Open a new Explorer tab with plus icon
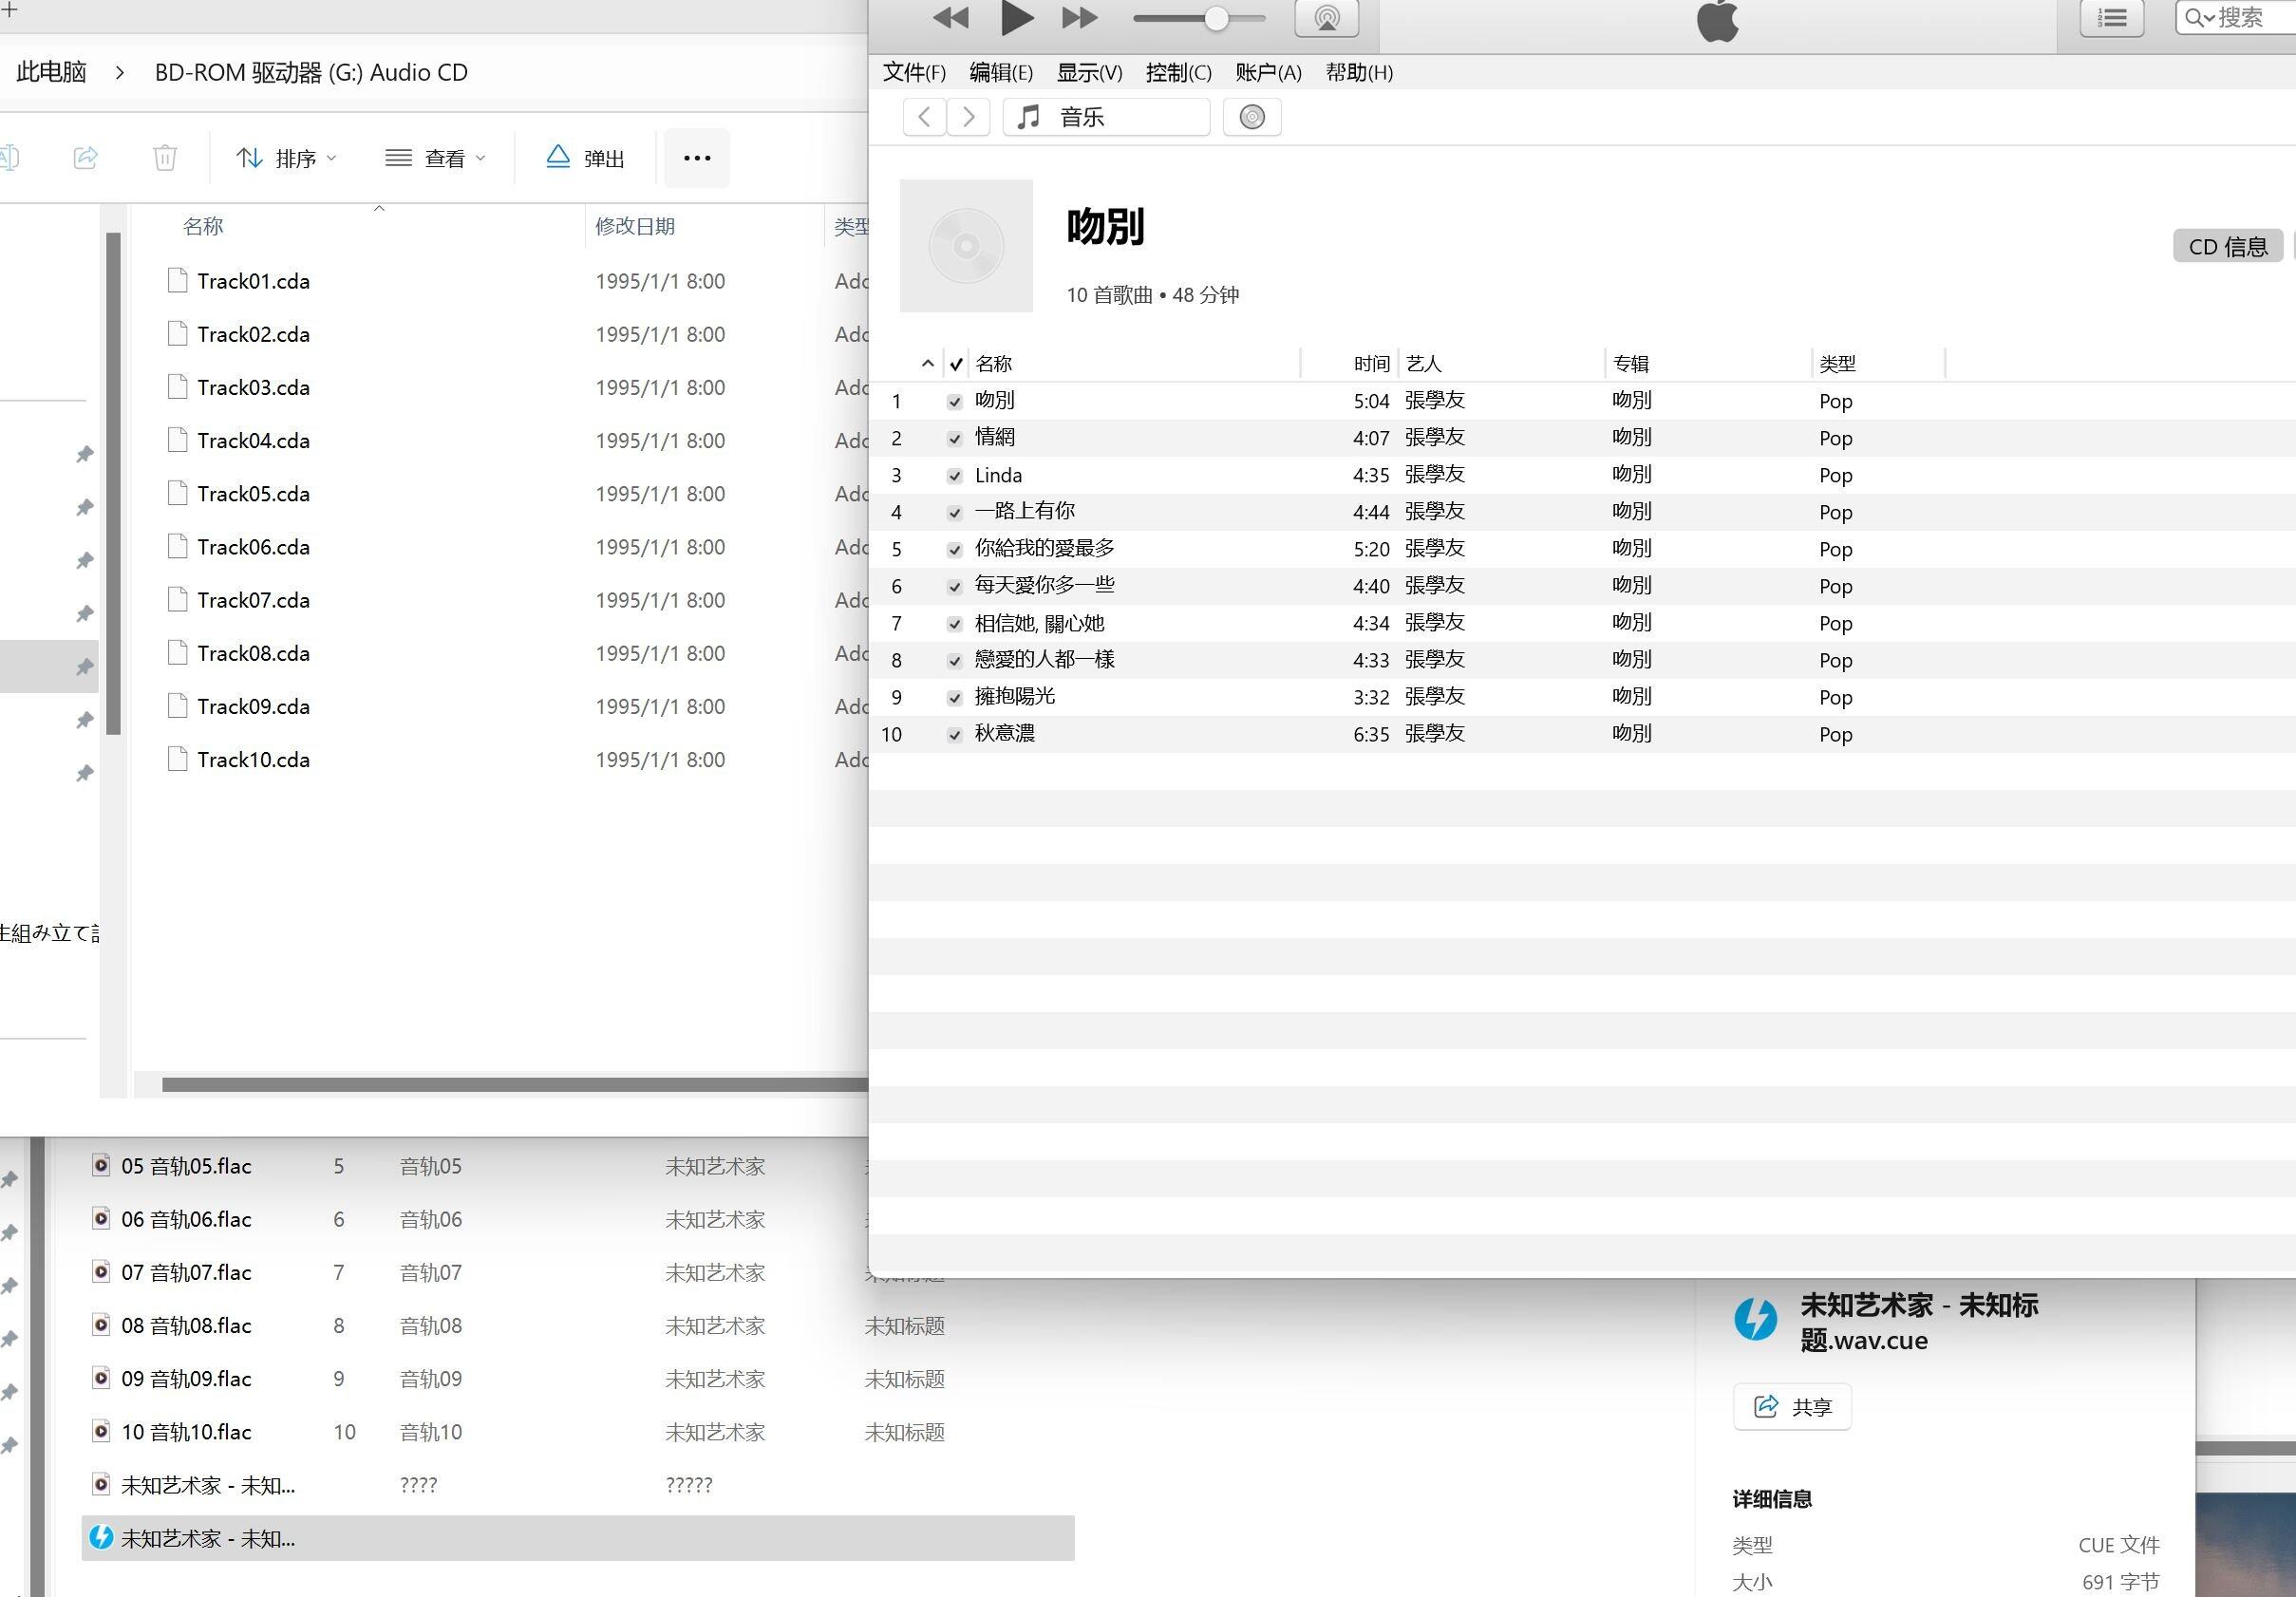The height and width of the screenshot is (1597, 2296). [9, 9]
